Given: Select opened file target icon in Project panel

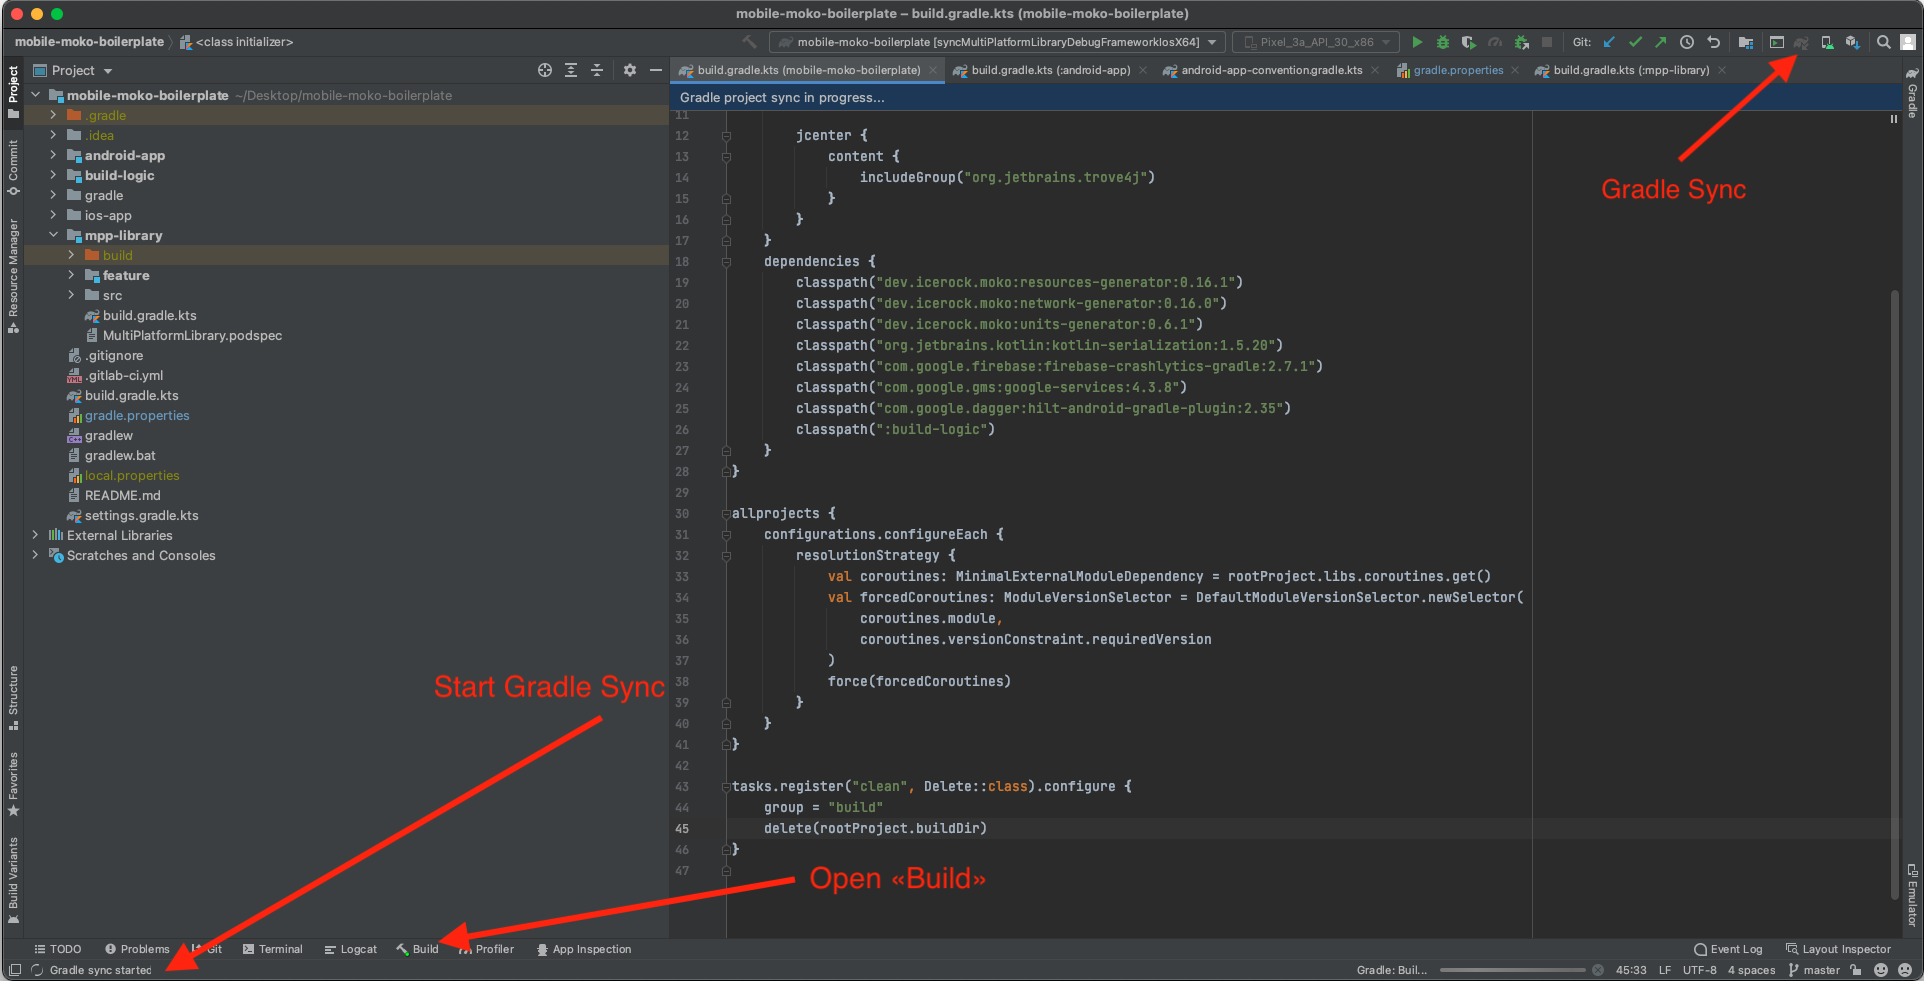Looking at the screenshot, I should coord(545,70).
